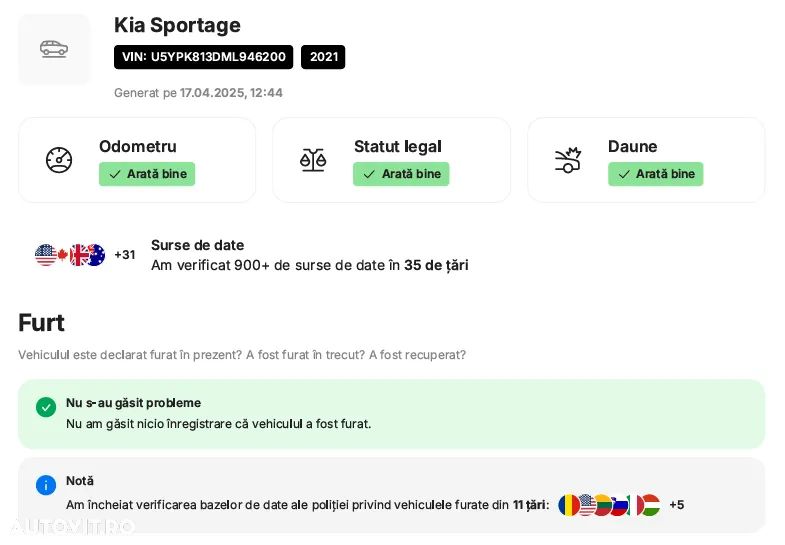Click the 2021 year badge
This screenshot has width=785, height=545.
point(323,57)
